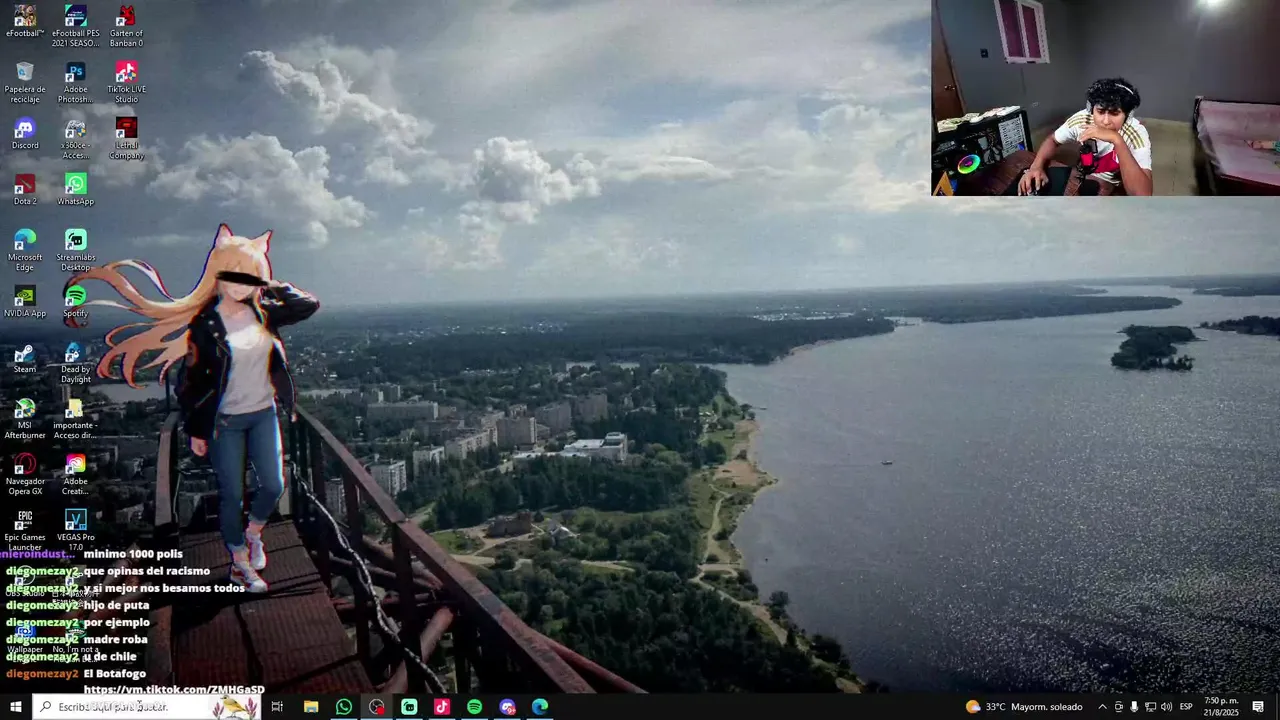The width and height of the screenshot is (1280, 720).
Task: Click the vm.tiktok.com link in chat
Action: 174,690
